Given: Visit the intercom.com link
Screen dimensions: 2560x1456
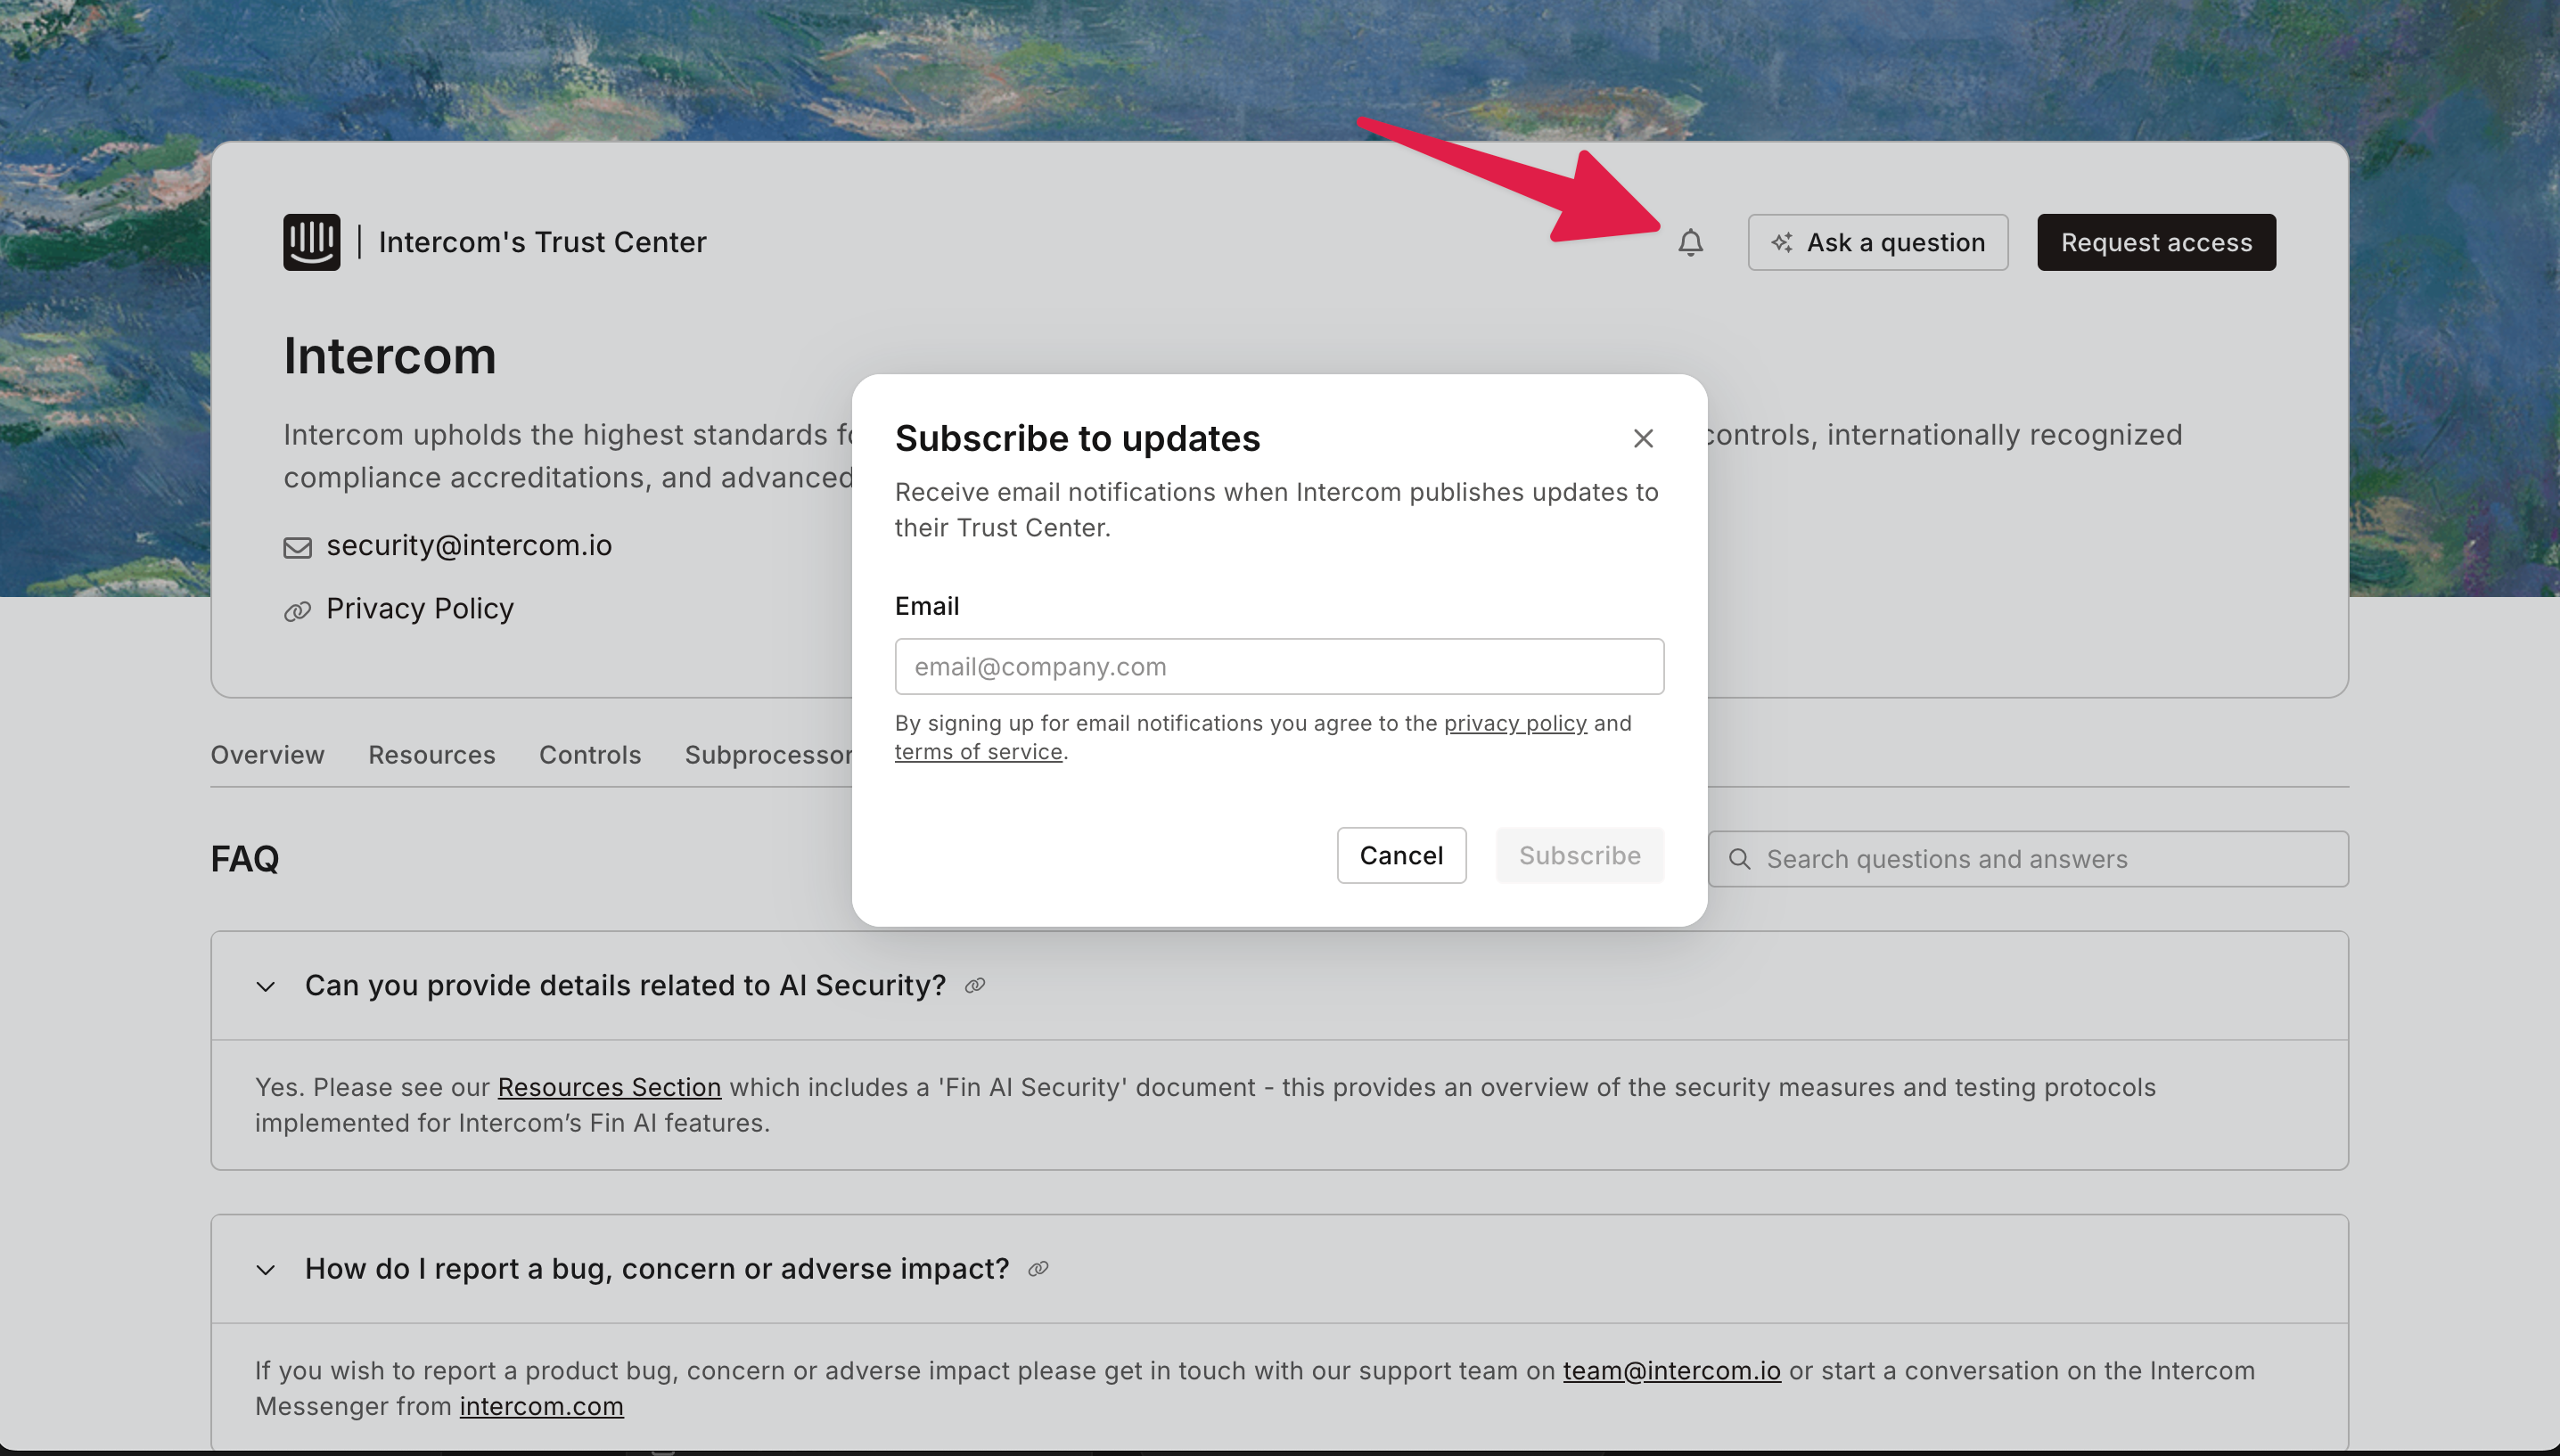Looking at the screenshot, I should [x=541, y=1406].
